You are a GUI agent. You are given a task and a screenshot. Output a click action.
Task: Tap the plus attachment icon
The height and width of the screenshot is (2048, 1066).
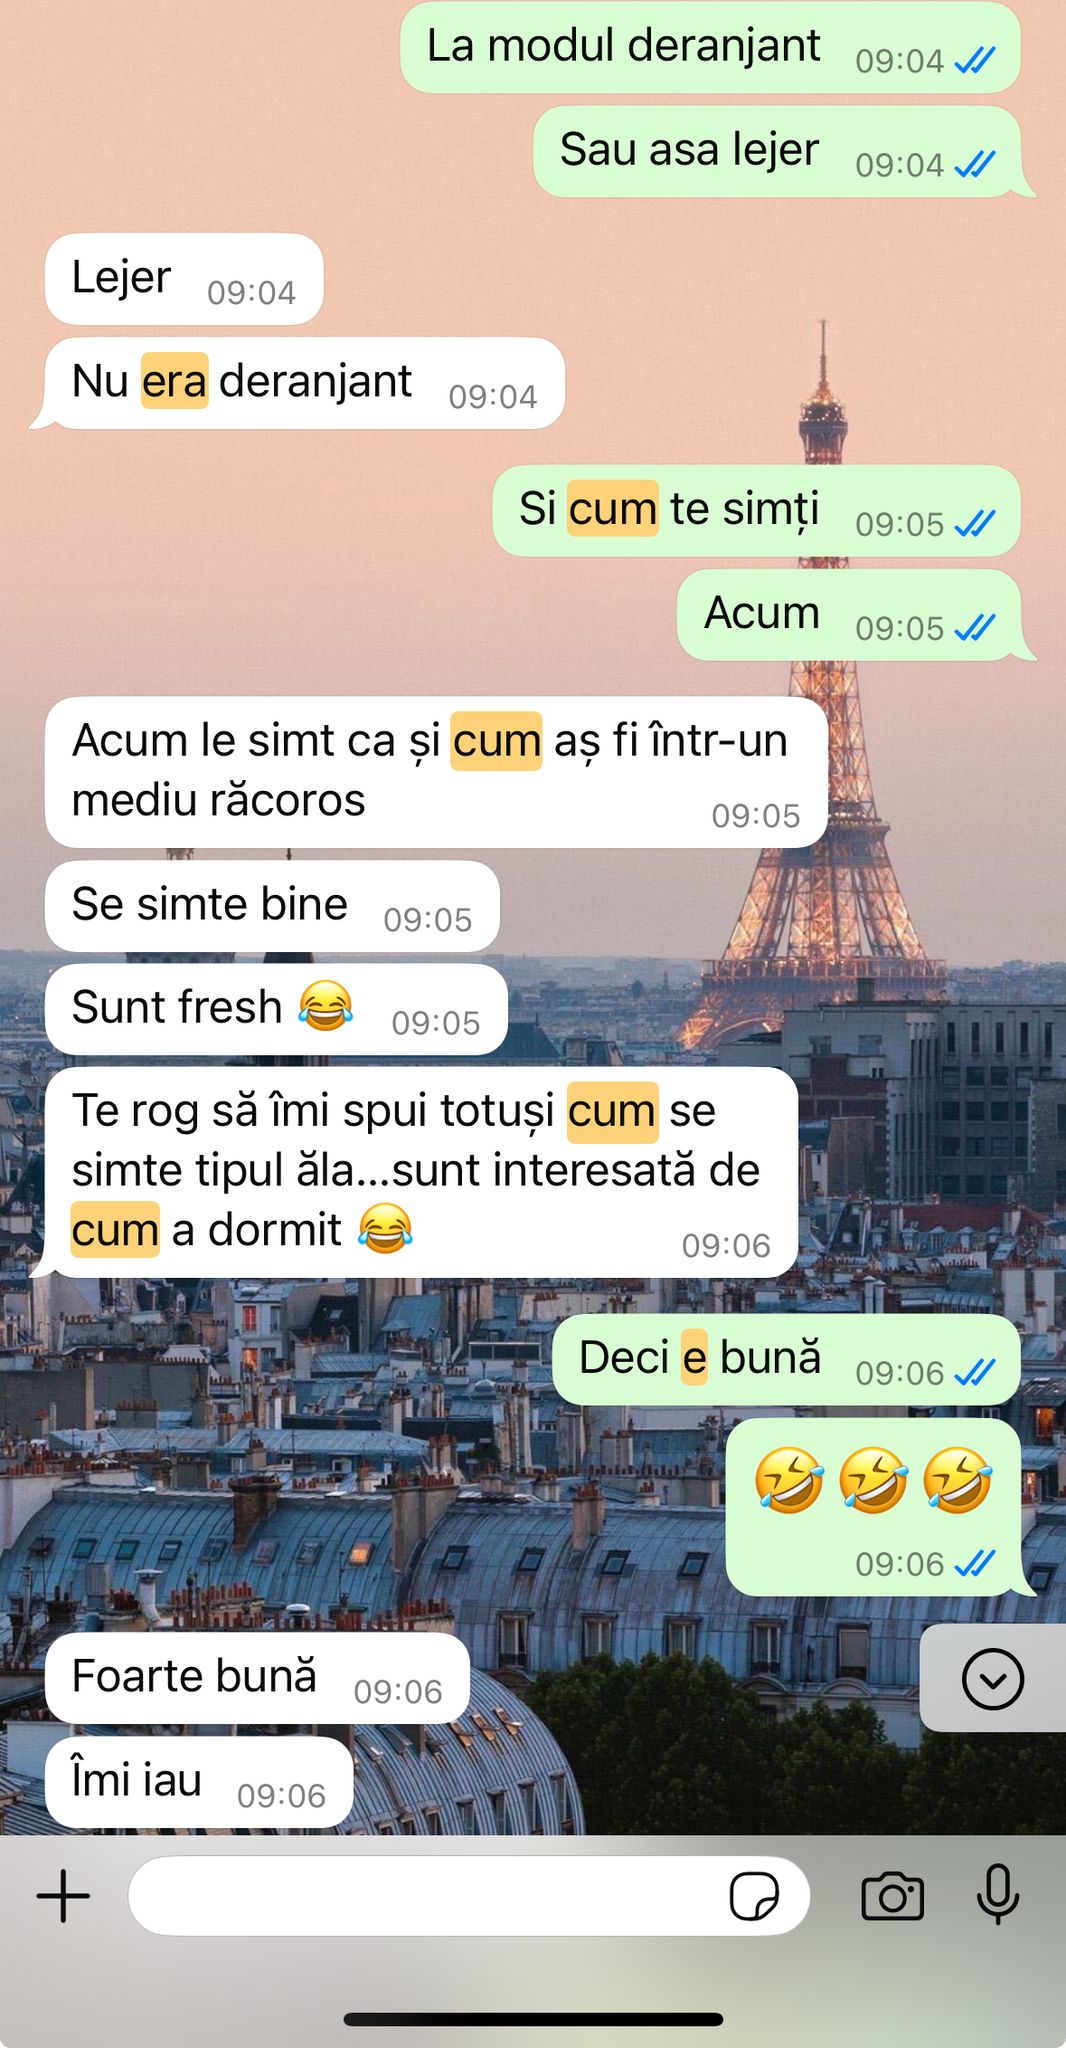click(x=64, y=1896)
